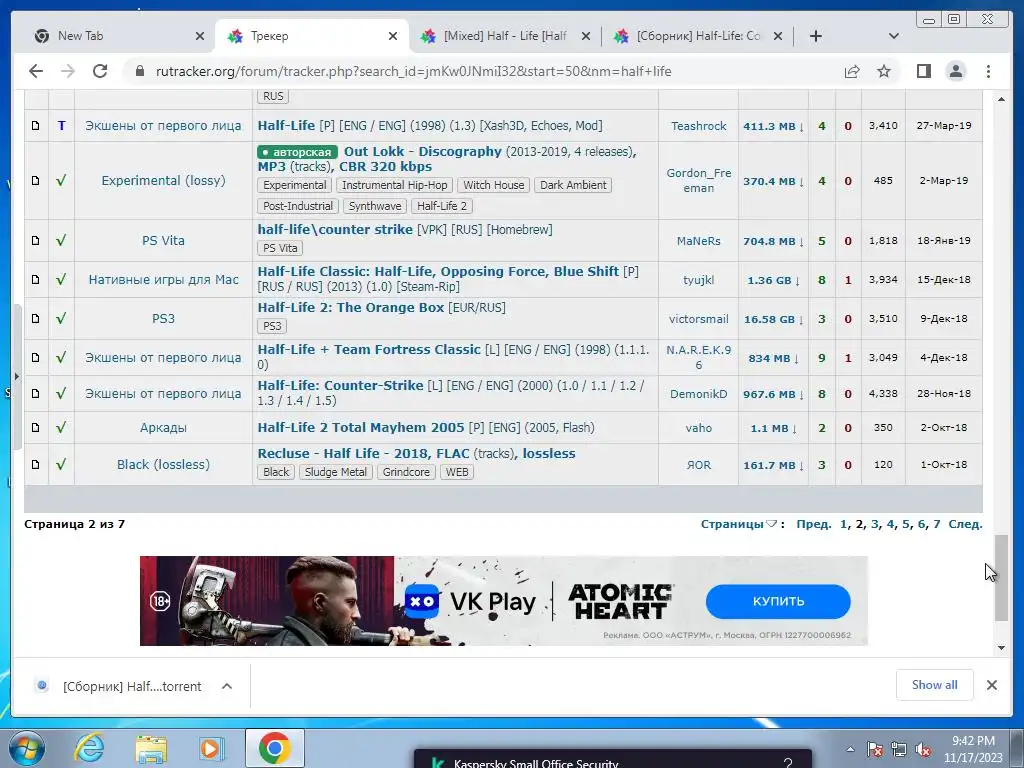Expand the Страницы page dropdown
The height and width of the screenshot is (768, 1024).
(739, 524)
